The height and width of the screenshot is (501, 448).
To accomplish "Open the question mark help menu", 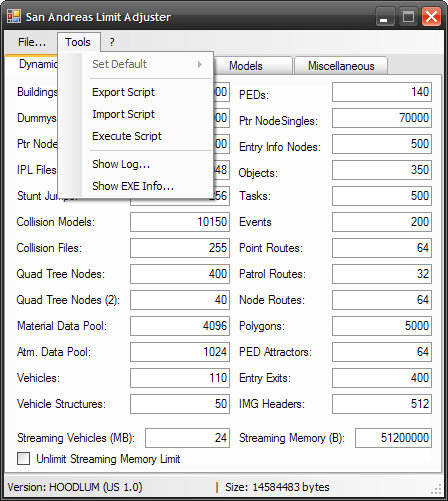I will click(112, 42).
